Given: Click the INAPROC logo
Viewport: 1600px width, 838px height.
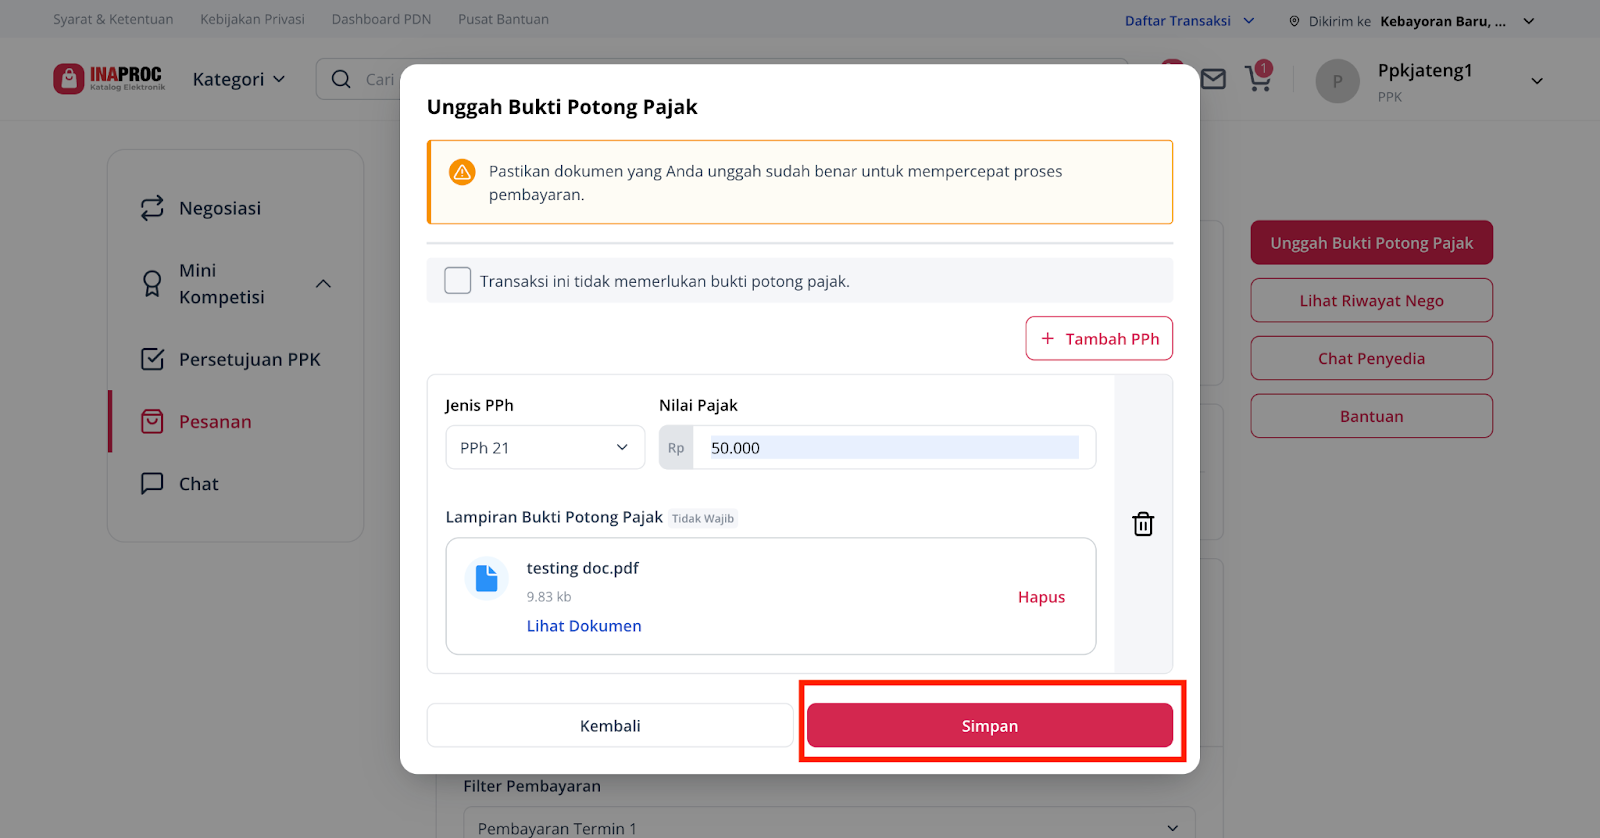Looking at the screenshot, I should tap(109, 78).
